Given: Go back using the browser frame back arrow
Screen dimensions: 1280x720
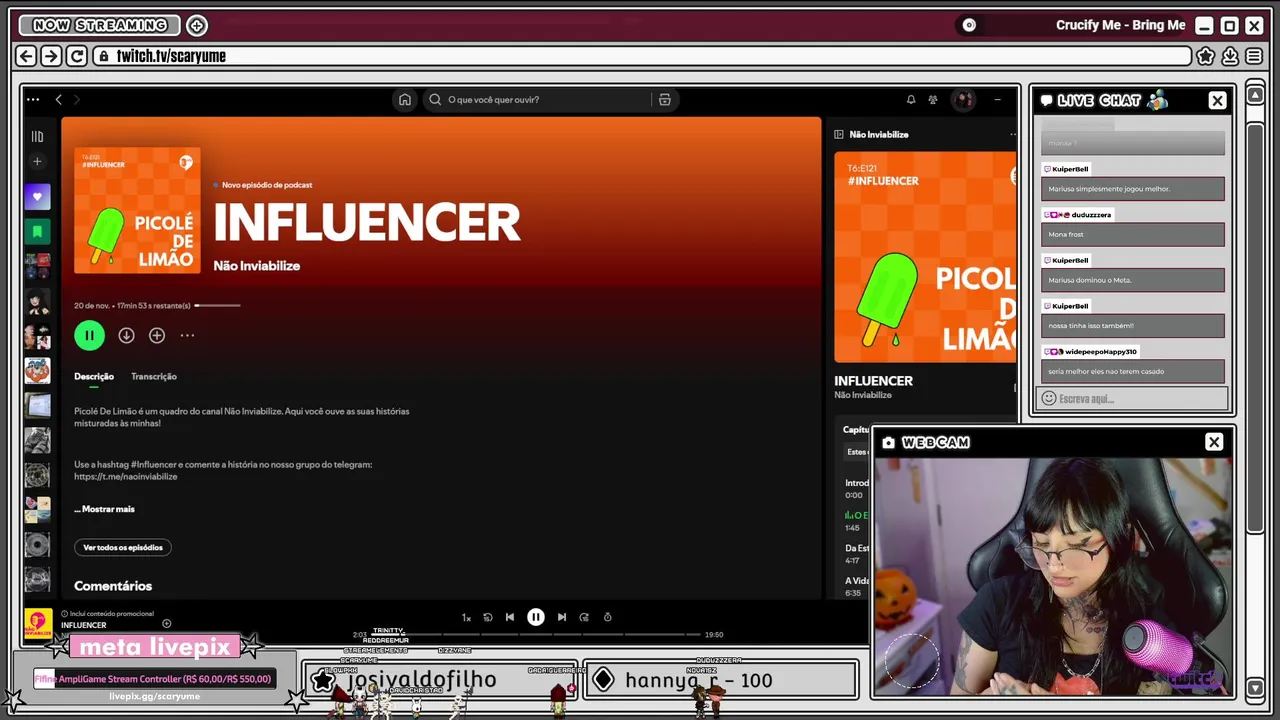Looking at the screenshot, I should [26, 57].
